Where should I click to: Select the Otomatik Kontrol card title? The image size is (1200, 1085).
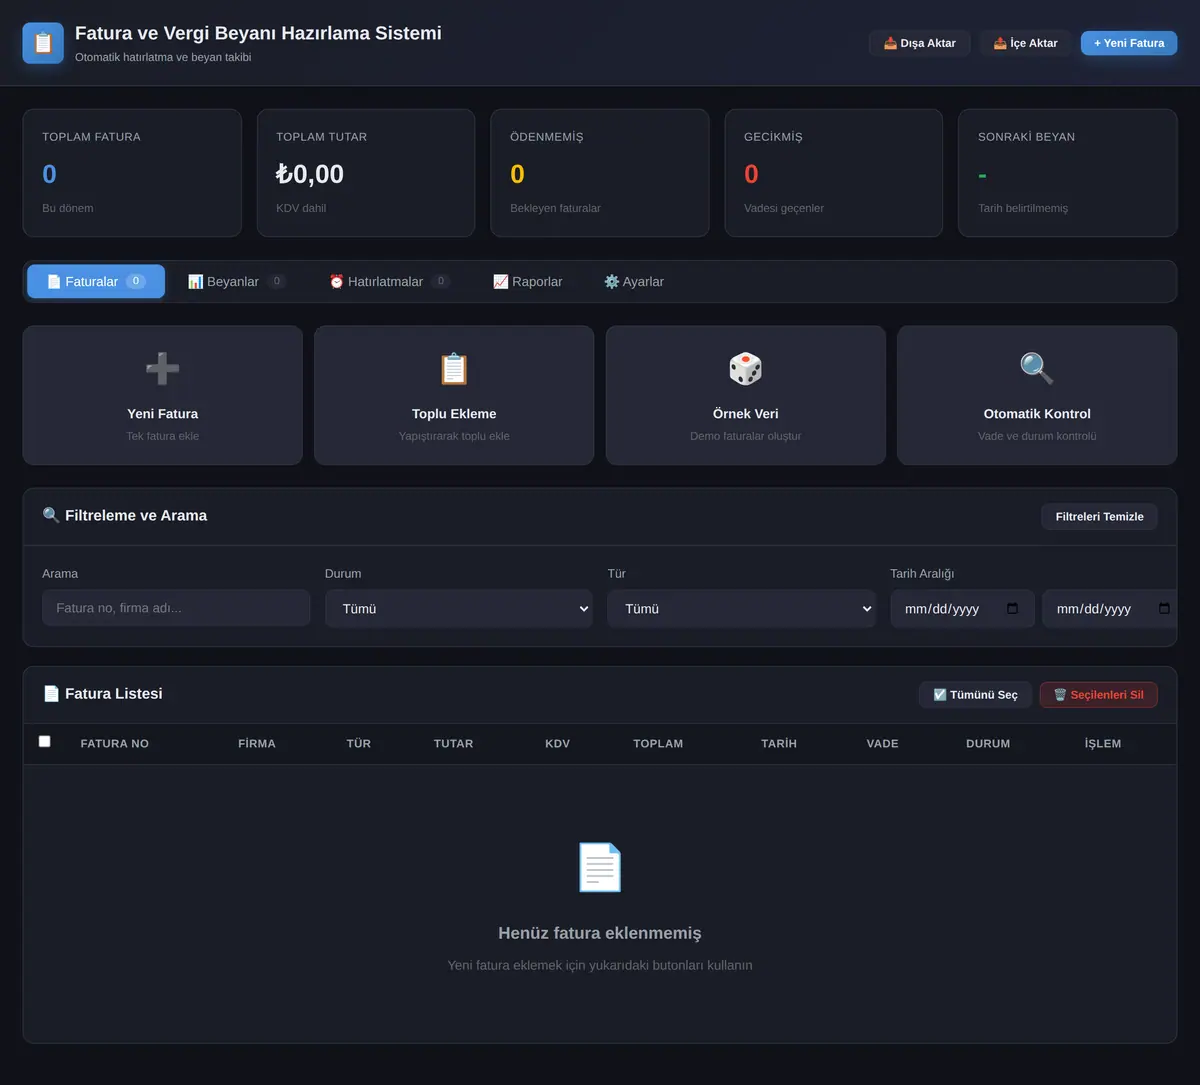(x=1037, y=414)
